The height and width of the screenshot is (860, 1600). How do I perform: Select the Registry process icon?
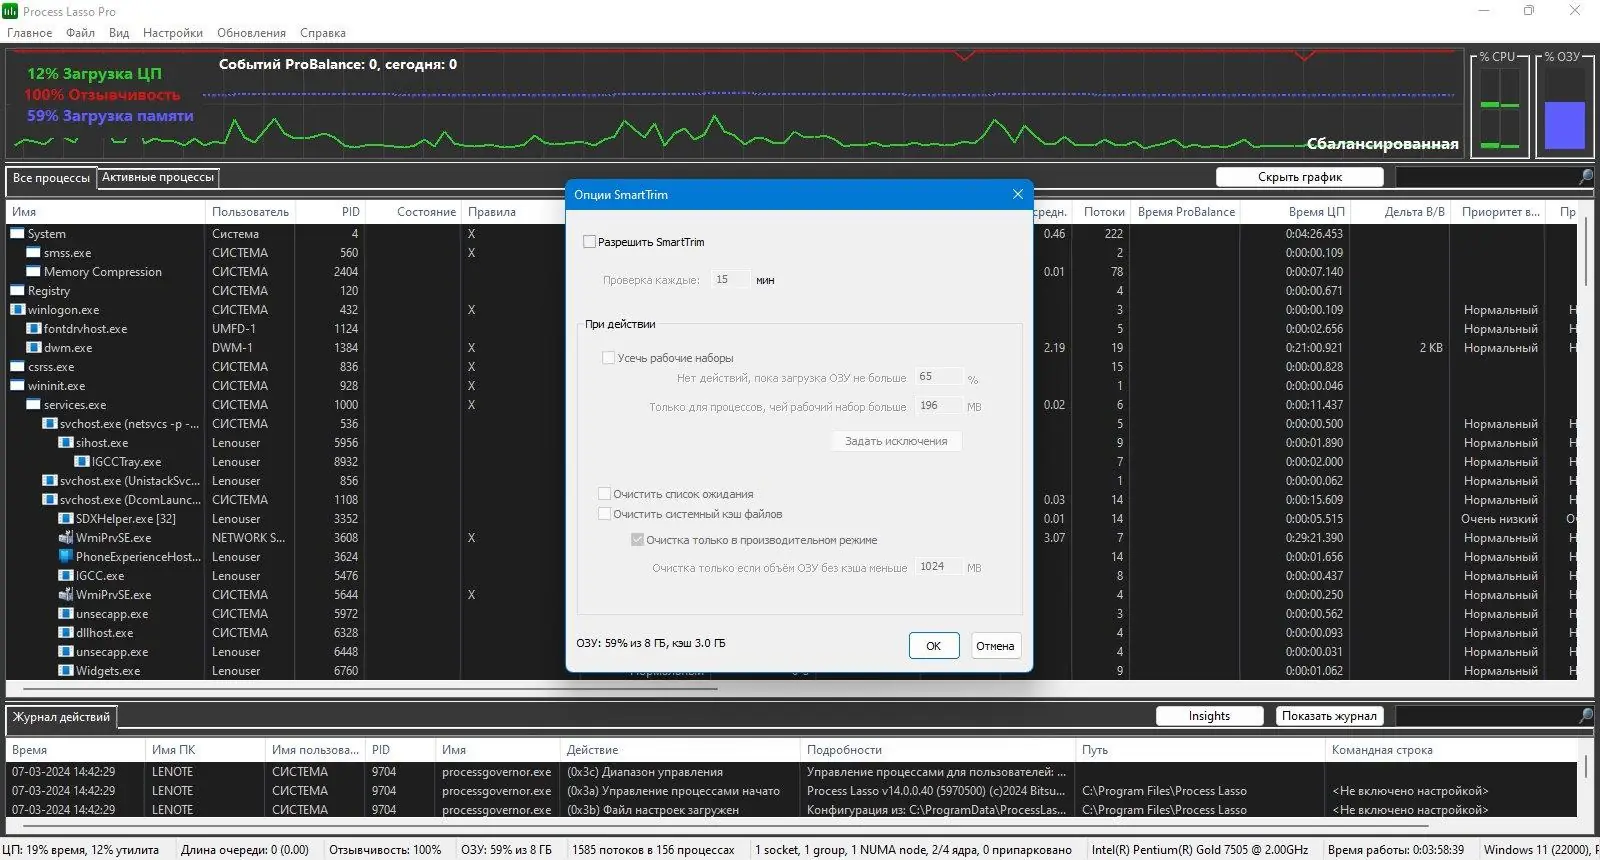pos(17,291)
